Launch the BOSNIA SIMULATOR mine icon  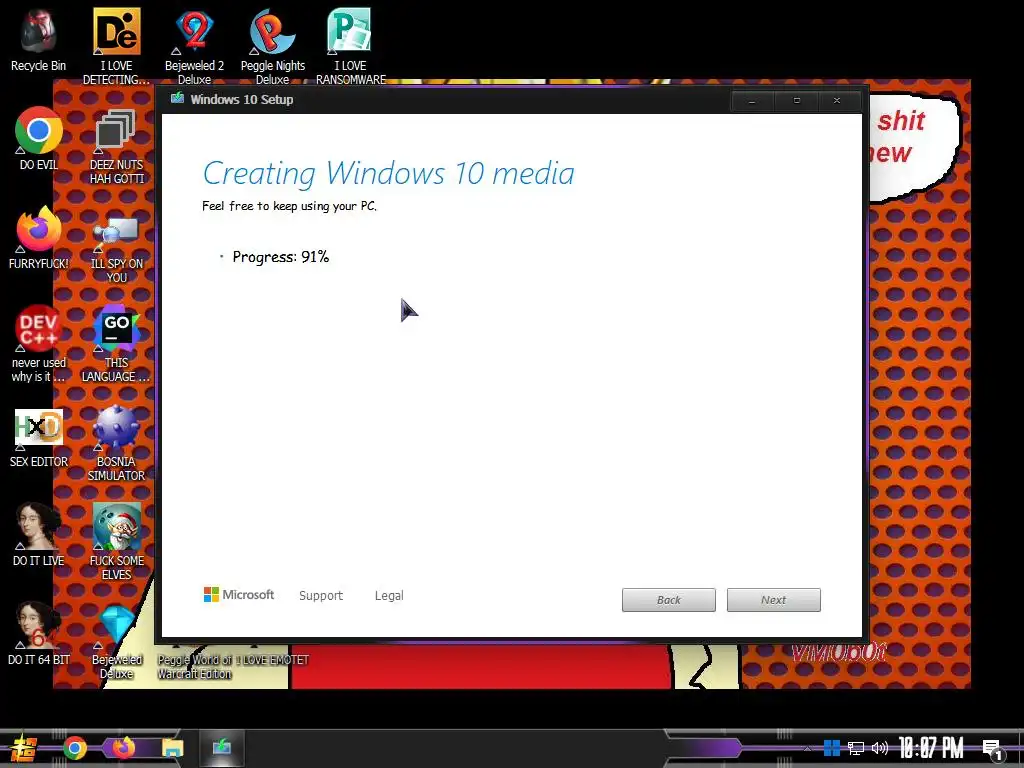tap(116, 443)
